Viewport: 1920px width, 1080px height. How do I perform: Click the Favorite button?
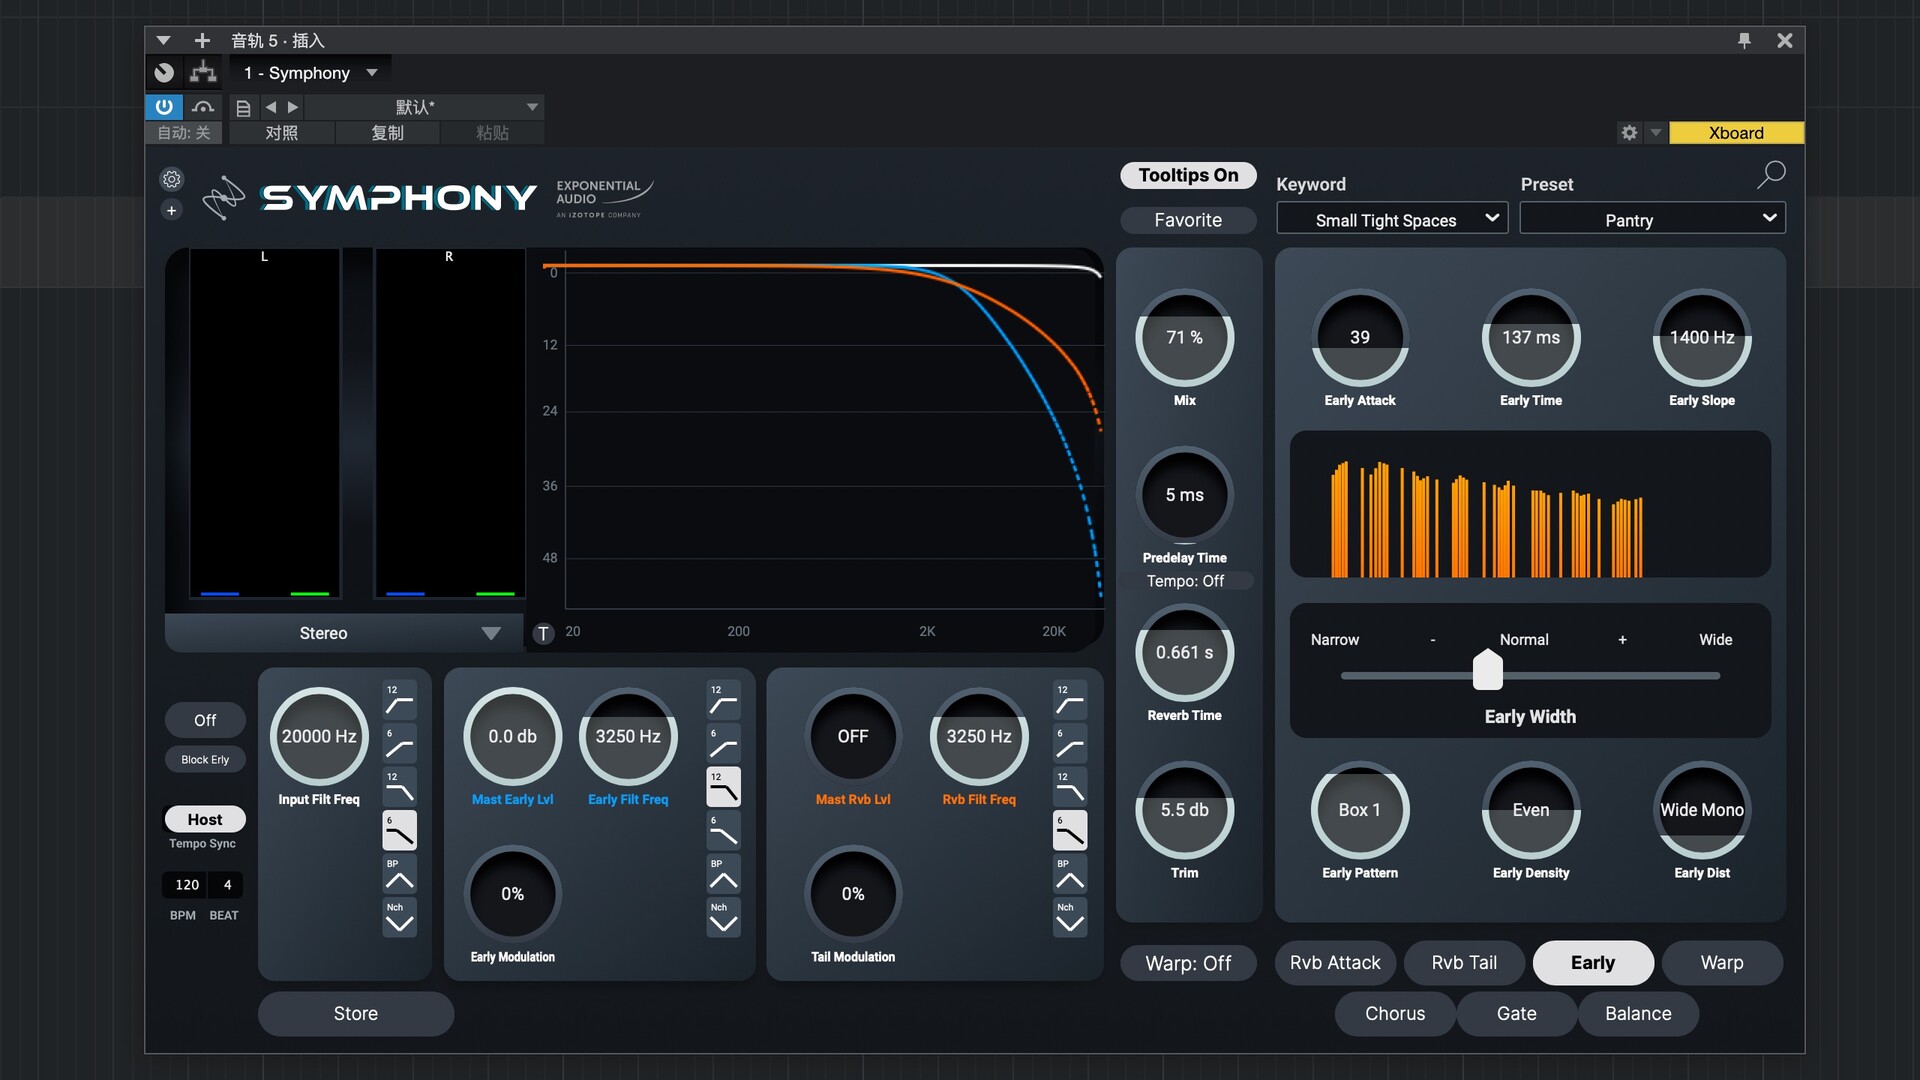tap(1188, 220)
